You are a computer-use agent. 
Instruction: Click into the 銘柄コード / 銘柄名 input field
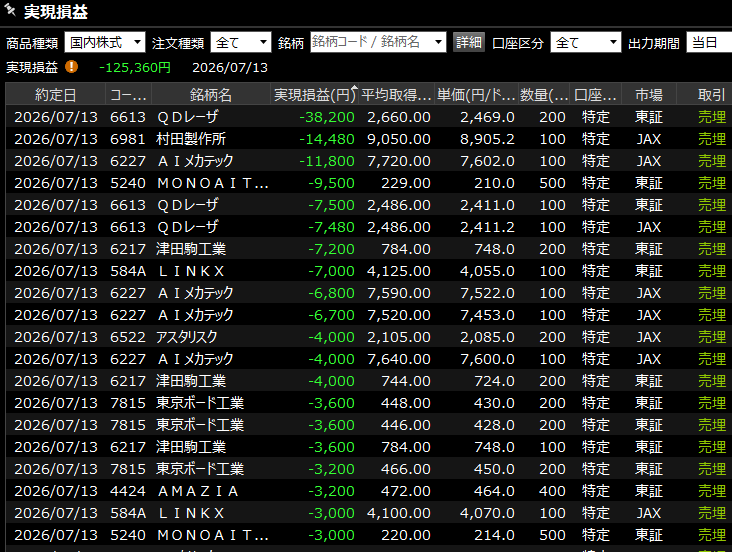371,42
